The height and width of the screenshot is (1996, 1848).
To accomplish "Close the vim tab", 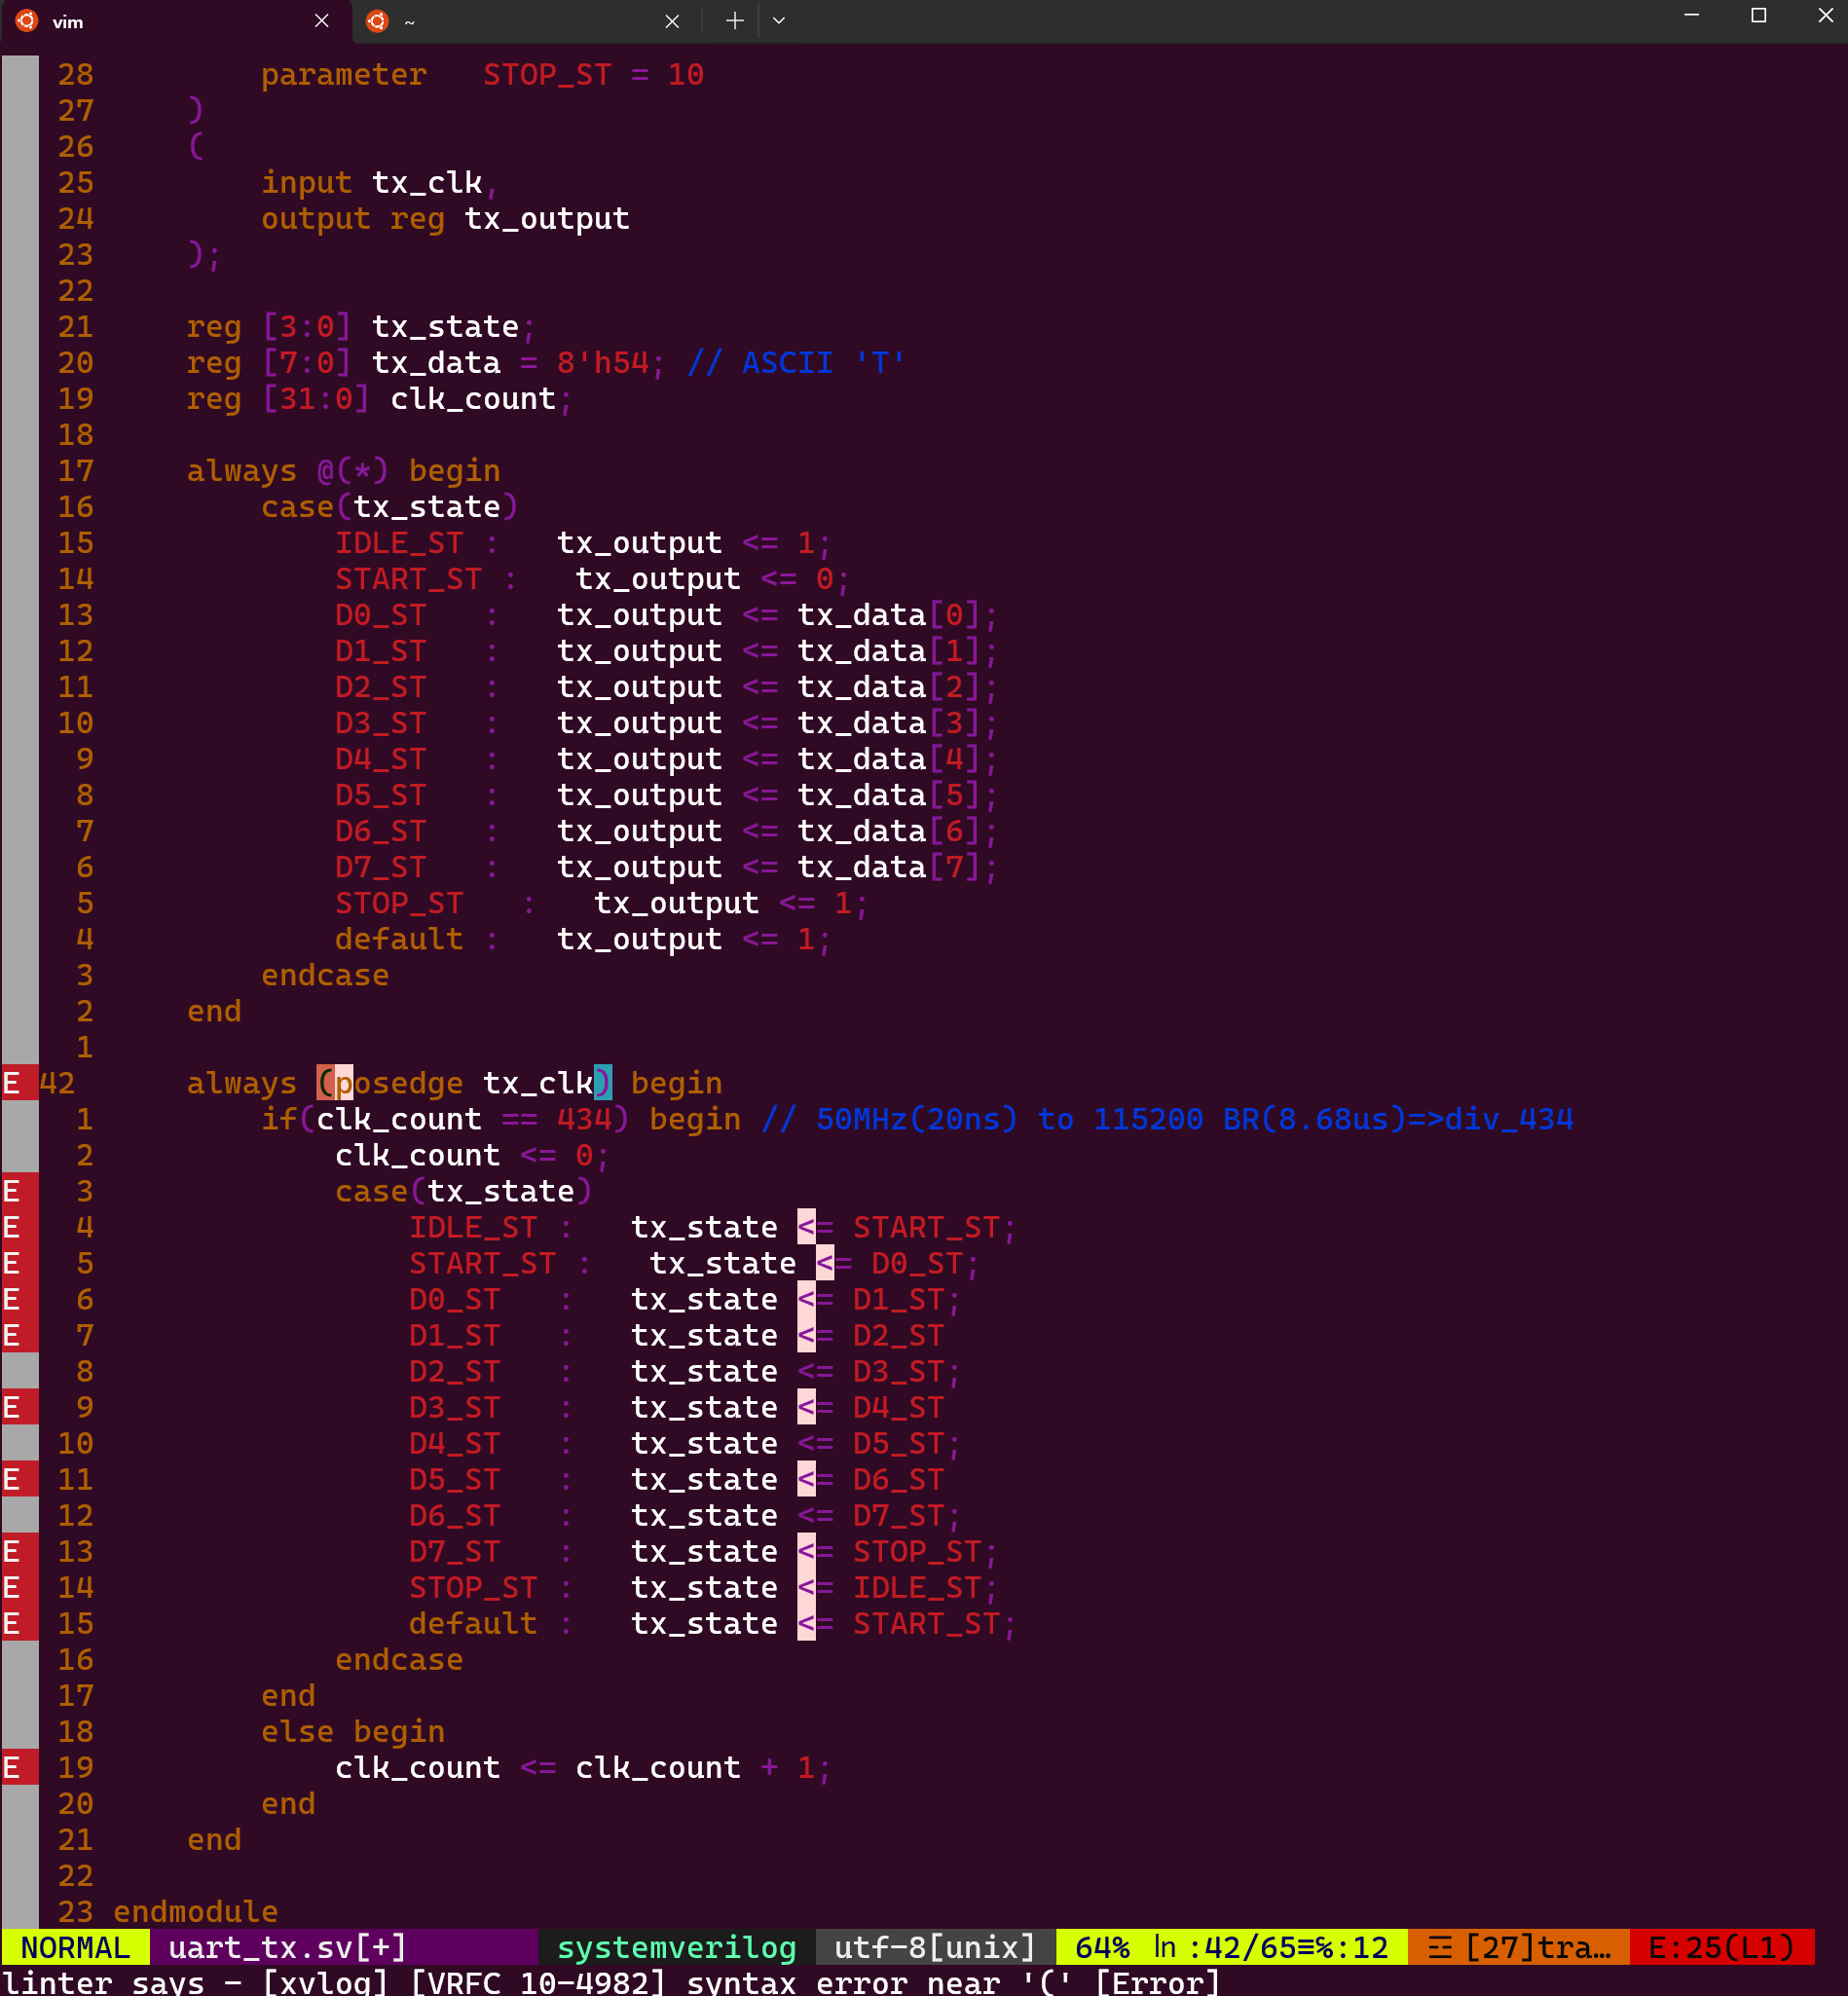I will pos(321,21).
